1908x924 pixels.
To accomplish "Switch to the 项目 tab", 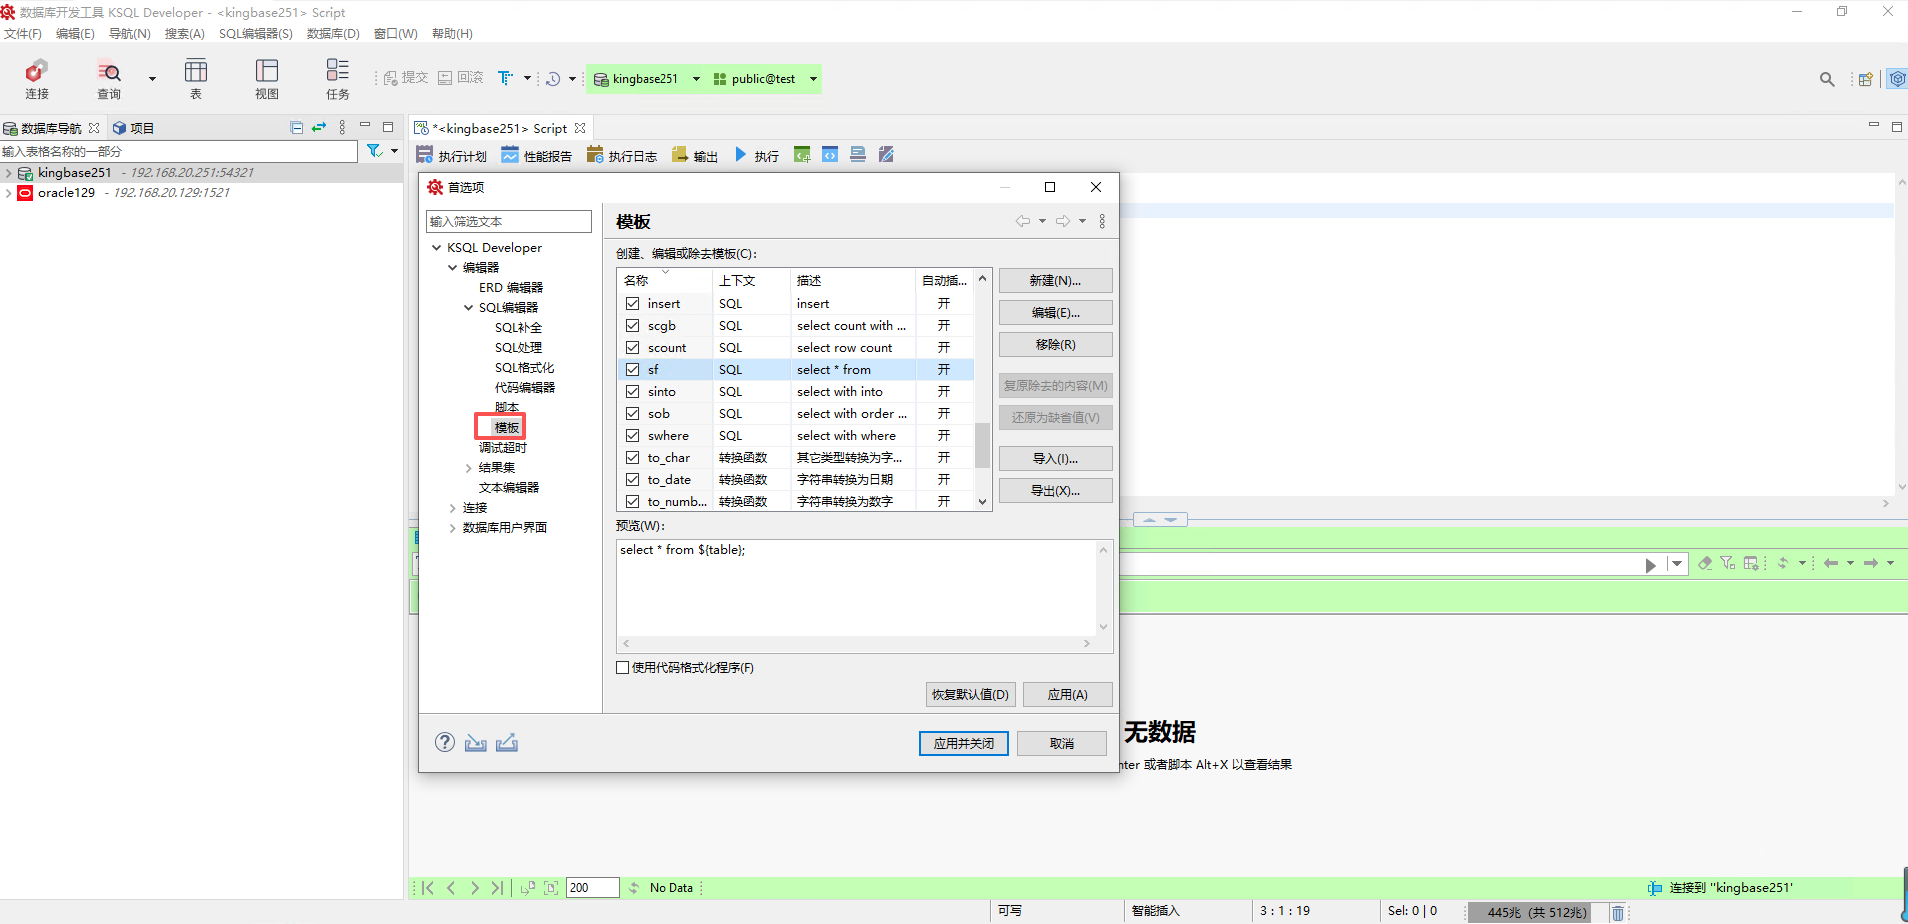I will click(134, 128).
